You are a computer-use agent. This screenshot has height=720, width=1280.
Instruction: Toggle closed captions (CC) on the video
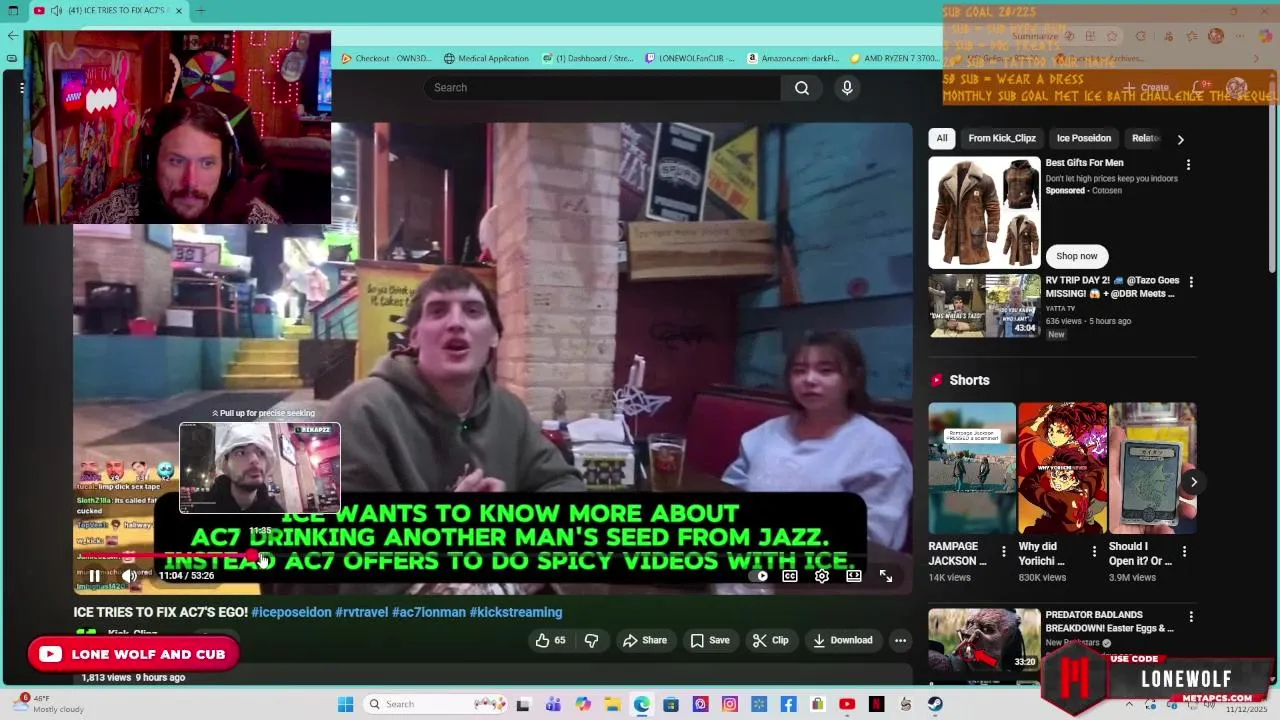pos(790,576)
